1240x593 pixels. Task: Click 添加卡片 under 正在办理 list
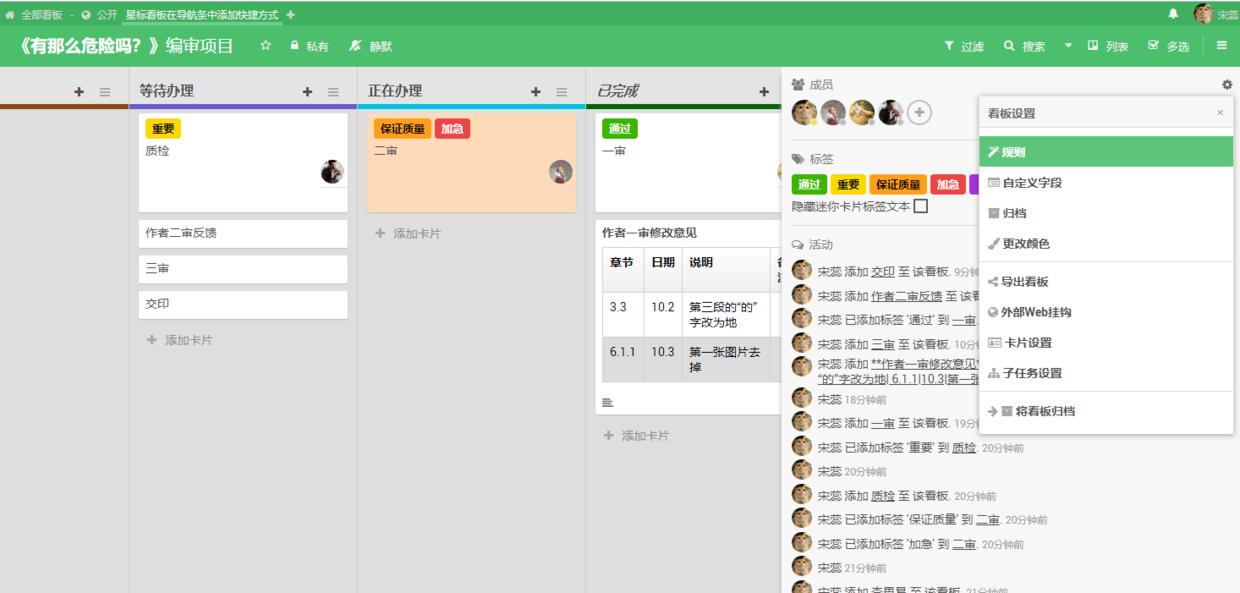point(408,233)
